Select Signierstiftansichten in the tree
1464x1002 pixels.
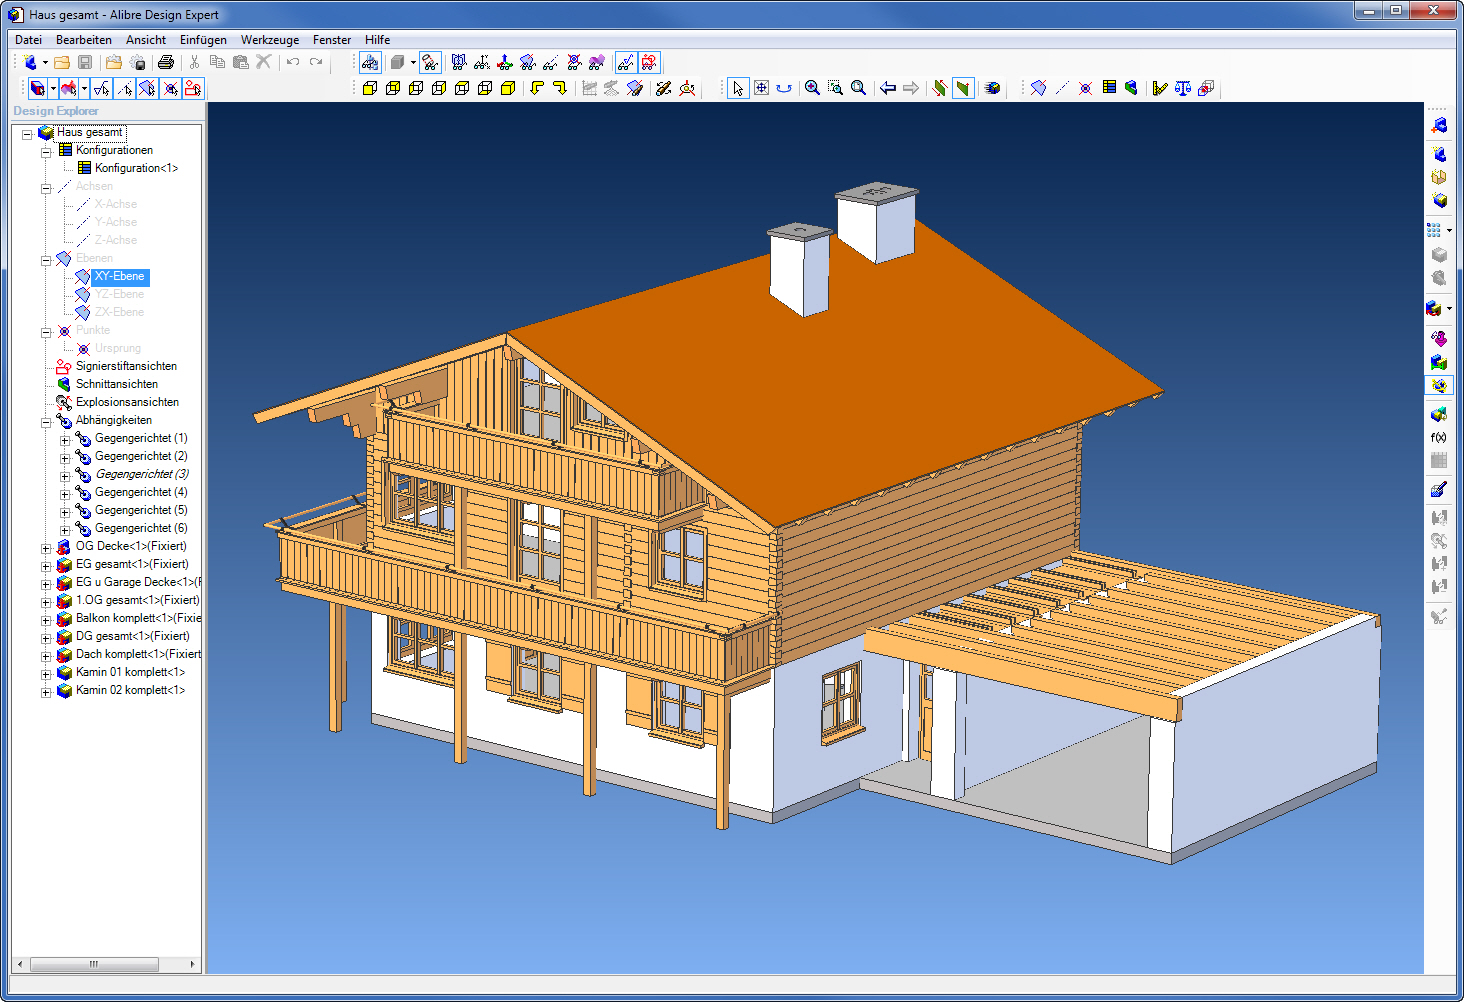click(x=126, y=366)
